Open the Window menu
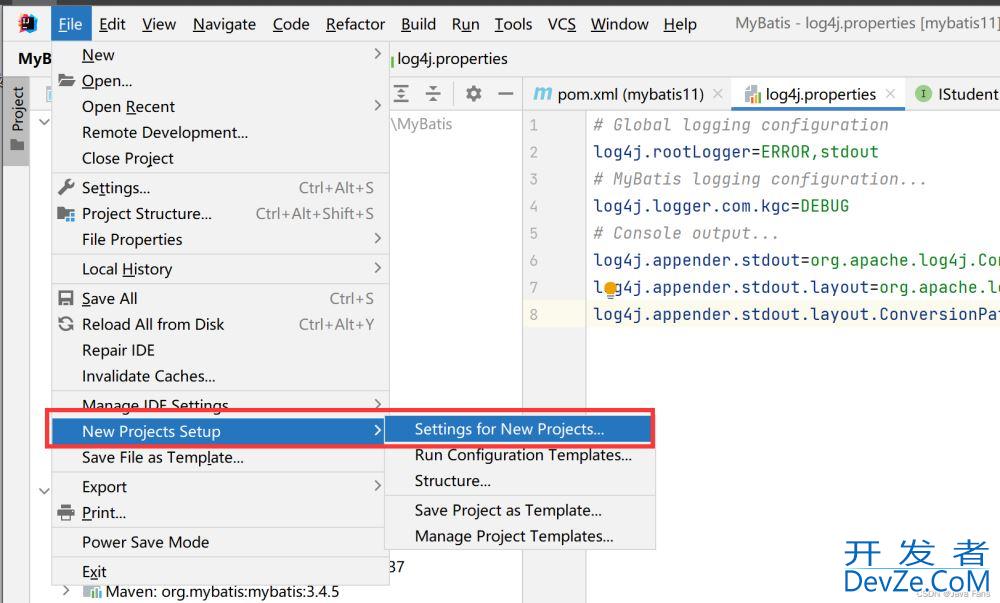This screenshot has width=1000, height=603. click(x=619, y=24)
